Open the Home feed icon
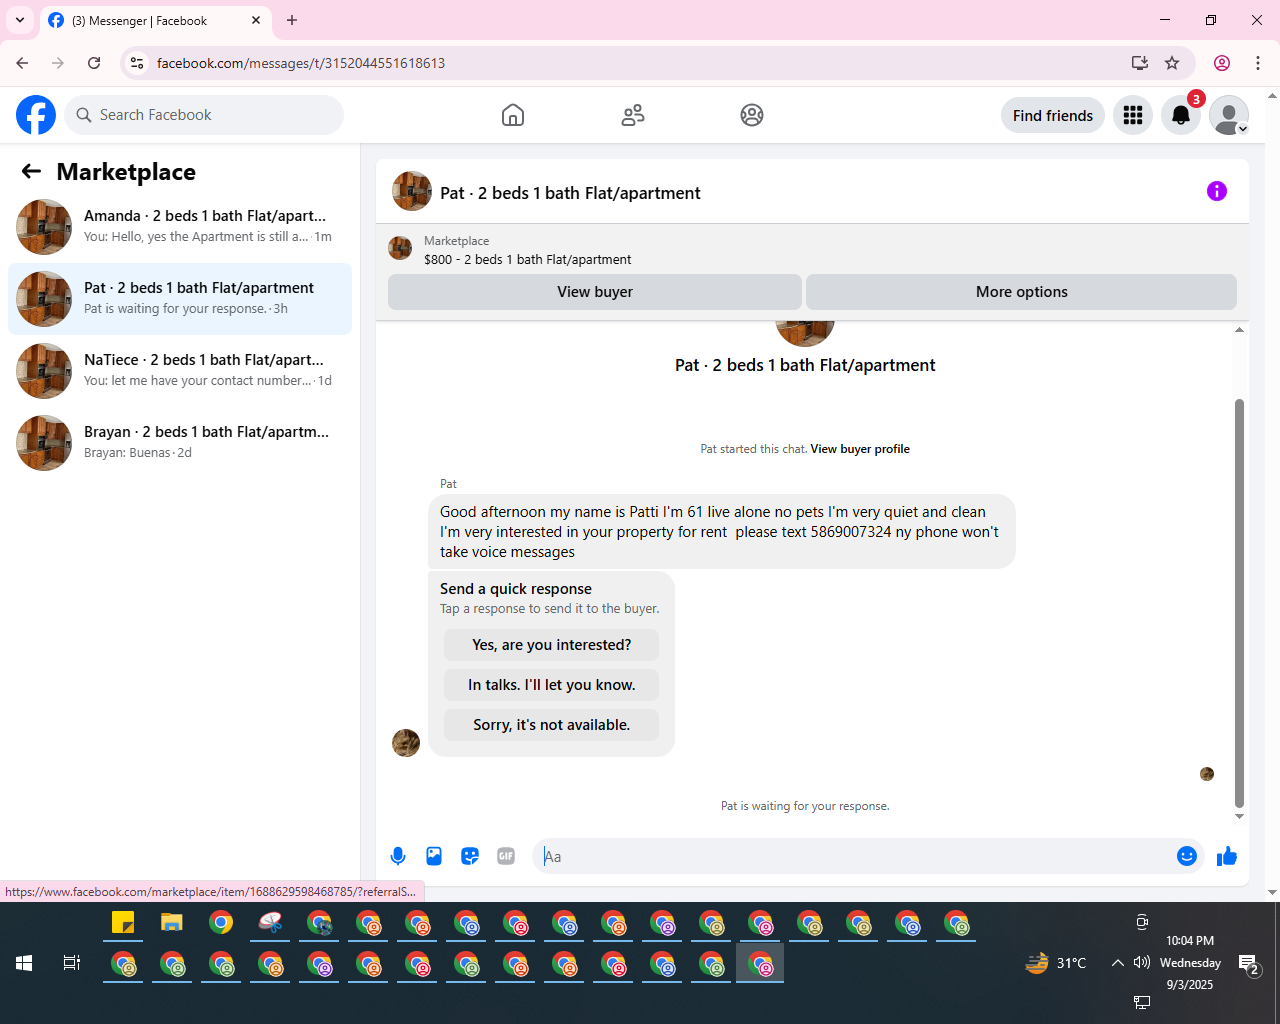This screenshot has height=1024, width=1280. pos(513,115)
